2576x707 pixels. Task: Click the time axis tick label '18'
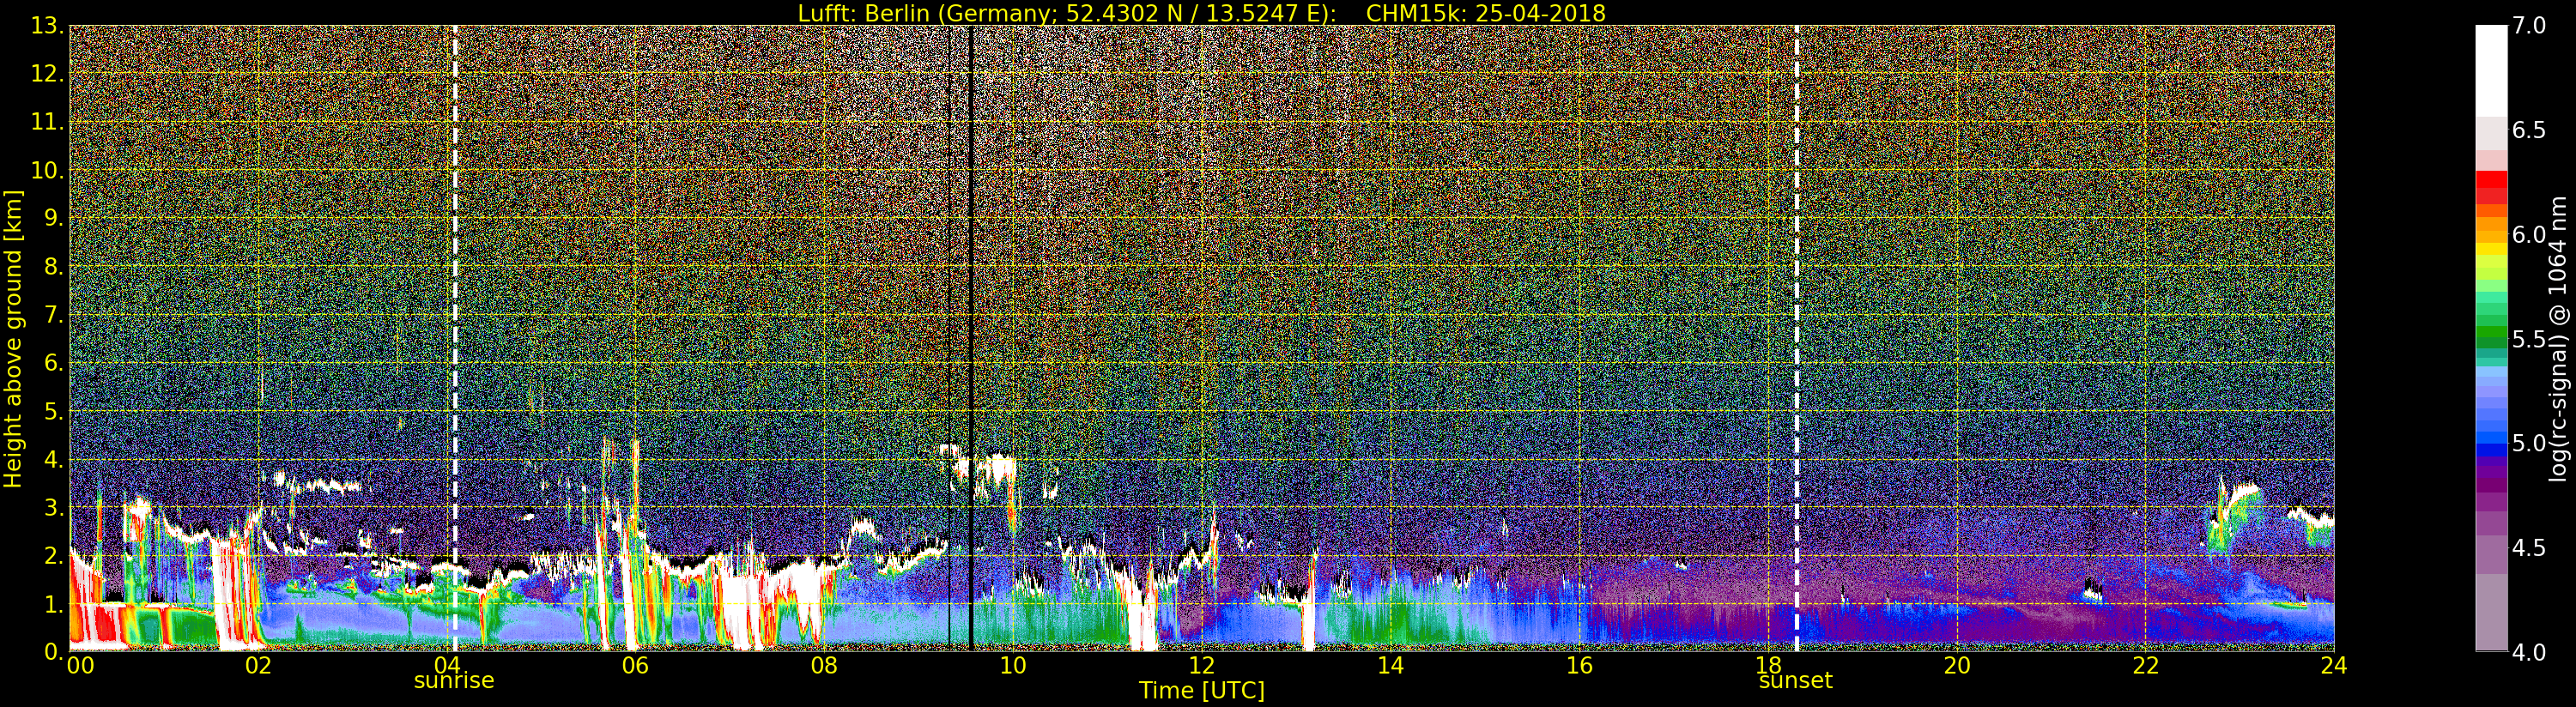pyautogui.click(x=1768, y=666)
